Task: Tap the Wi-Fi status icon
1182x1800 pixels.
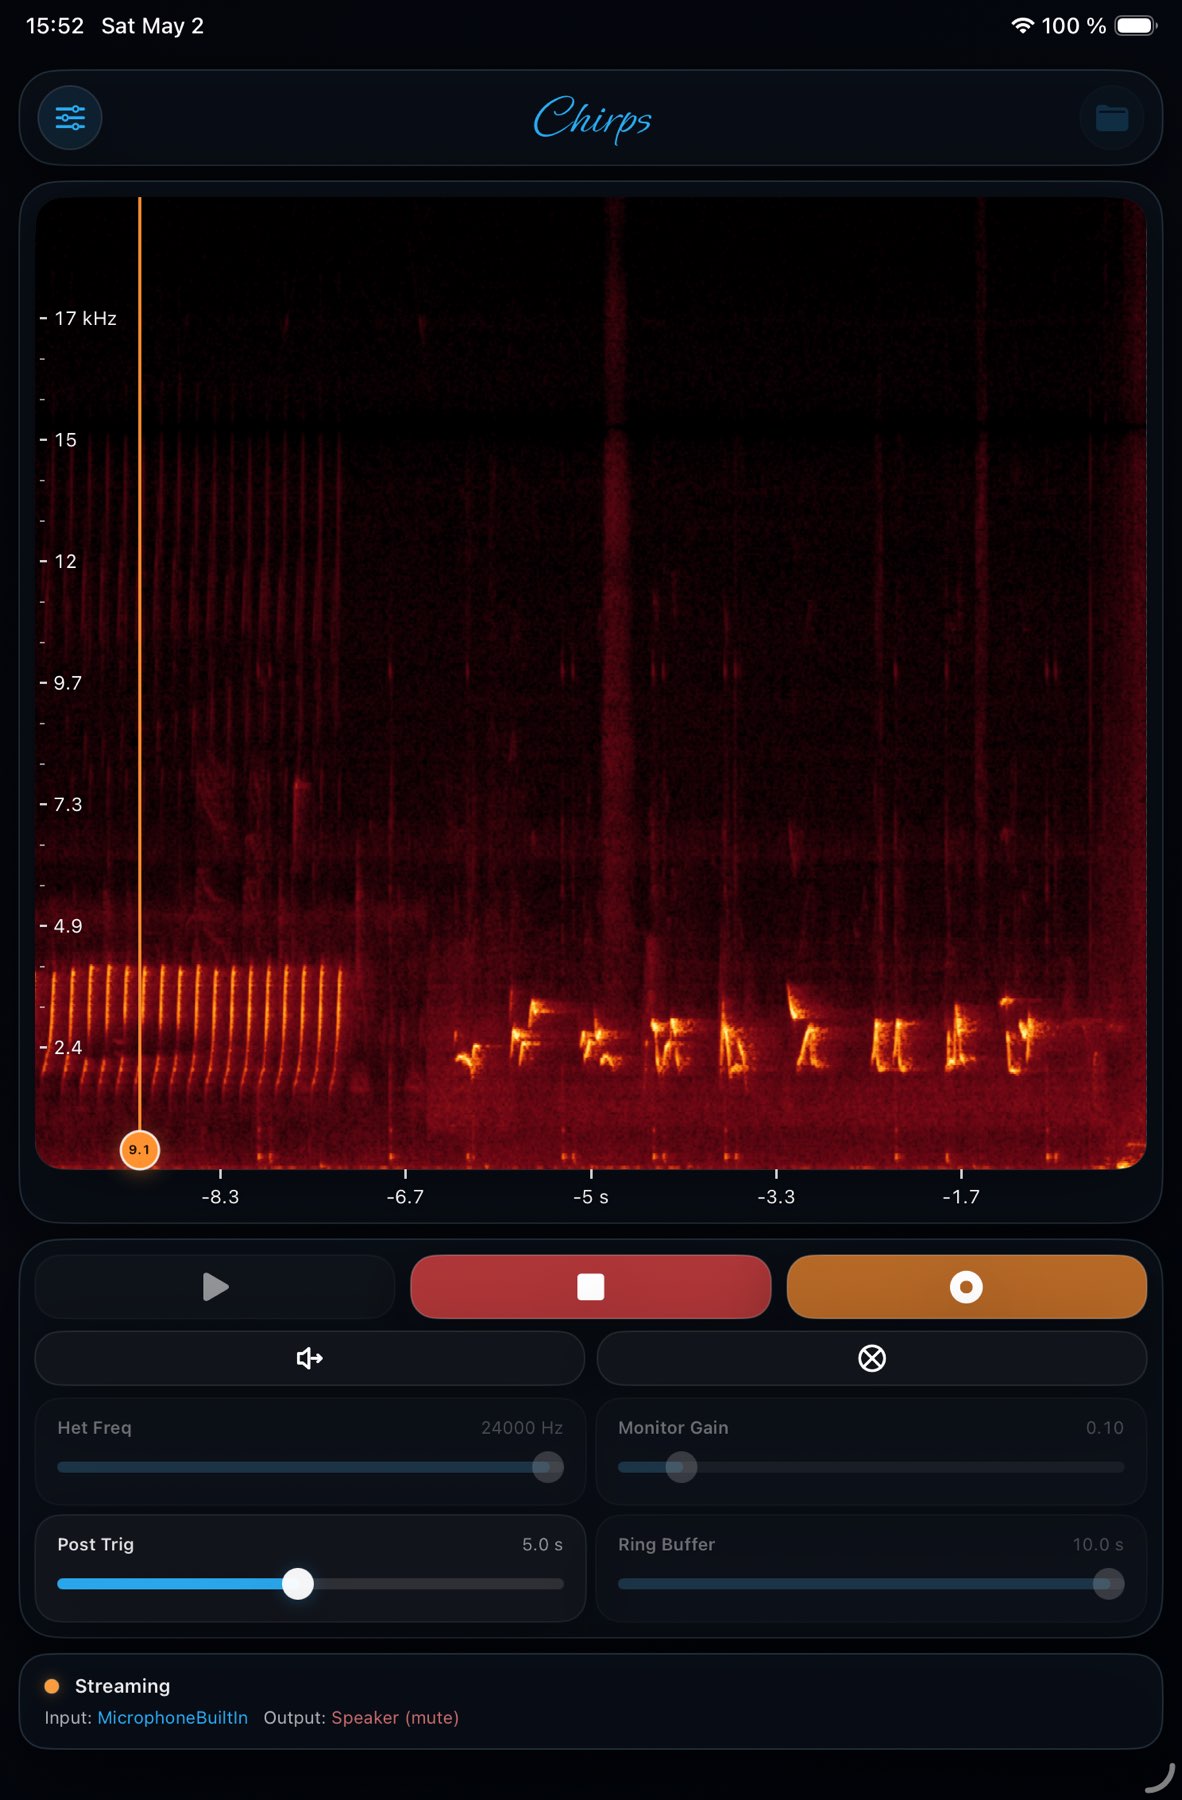Action: (1022, 26)
